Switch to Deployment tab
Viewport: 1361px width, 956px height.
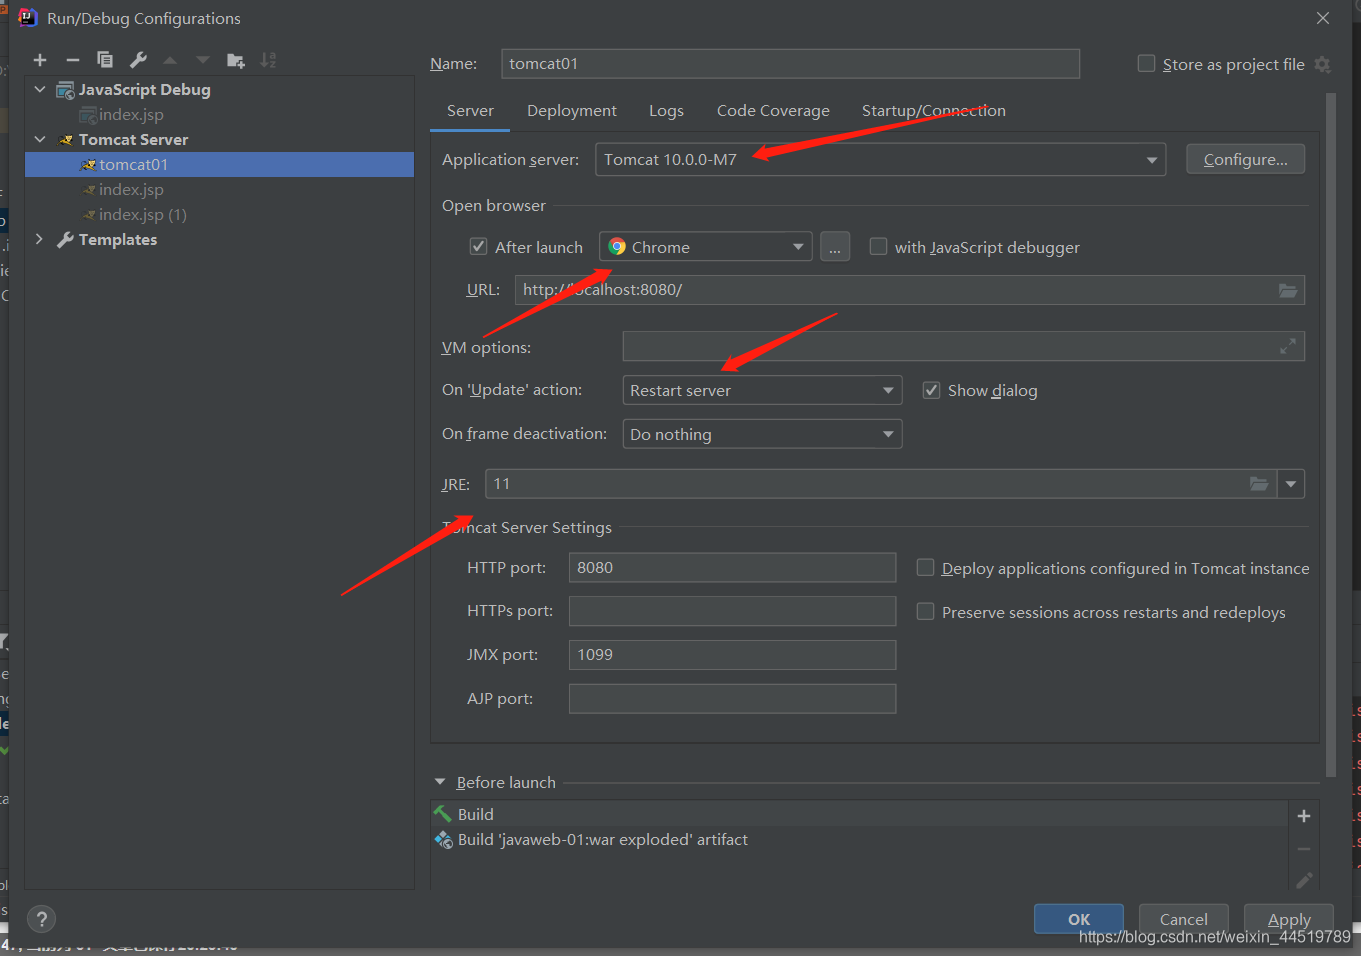pos(572,111)
